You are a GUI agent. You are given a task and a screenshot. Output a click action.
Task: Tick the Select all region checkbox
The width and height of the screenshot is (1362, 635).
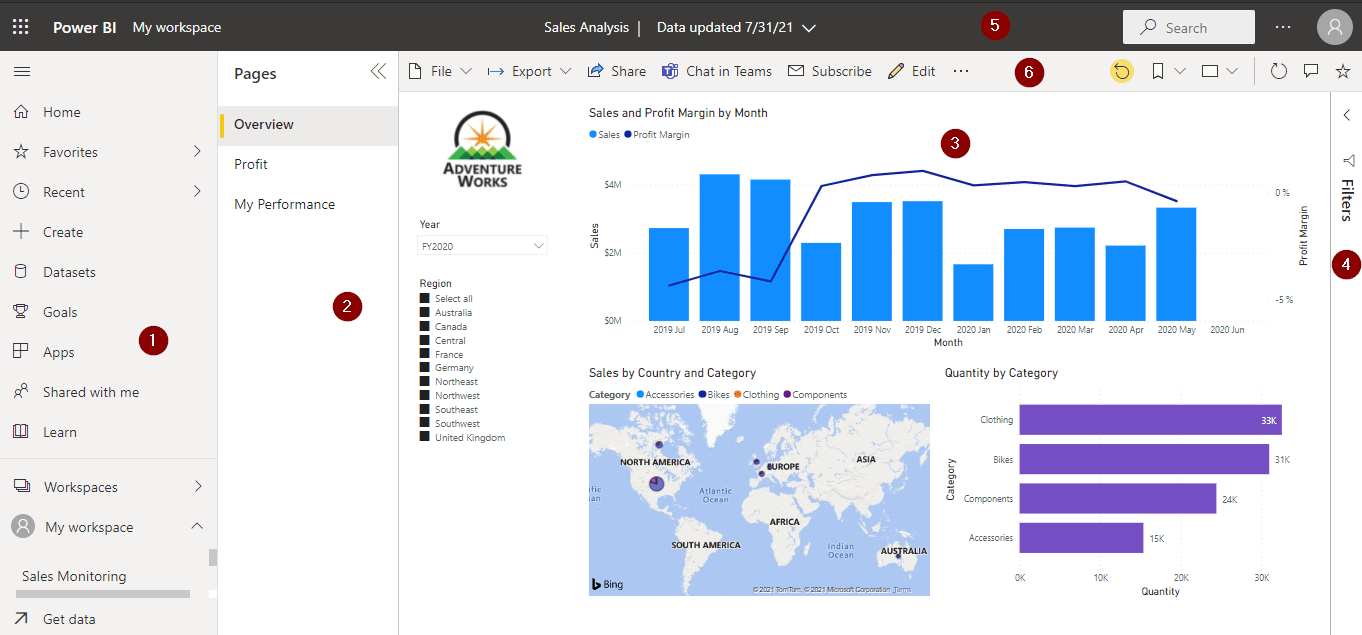point(425,299)
